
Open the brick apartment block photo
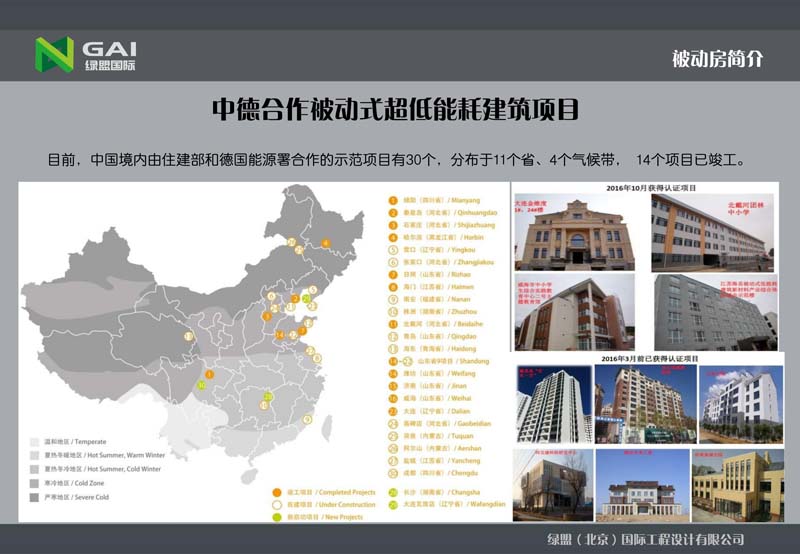tap(645, 404)
